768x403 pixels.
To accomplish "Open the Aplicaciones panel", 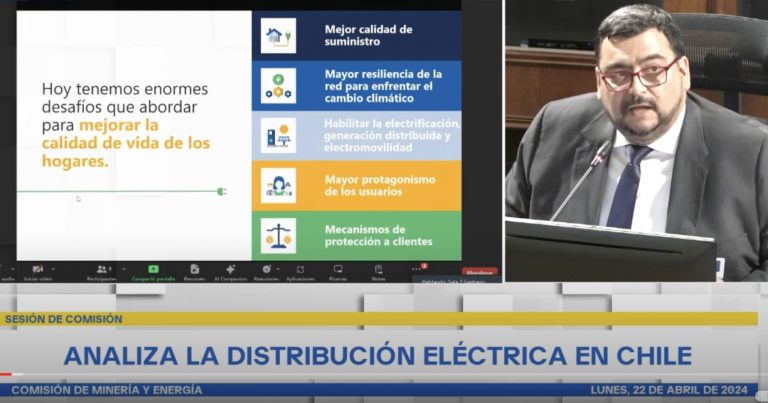I will (300, 269).
